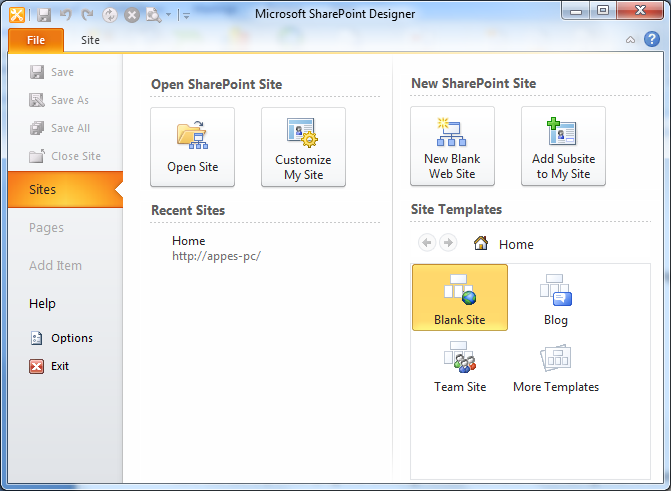Open the Preview in Browser dropdown arrow

pyautogui.click(x=168, y=14)
